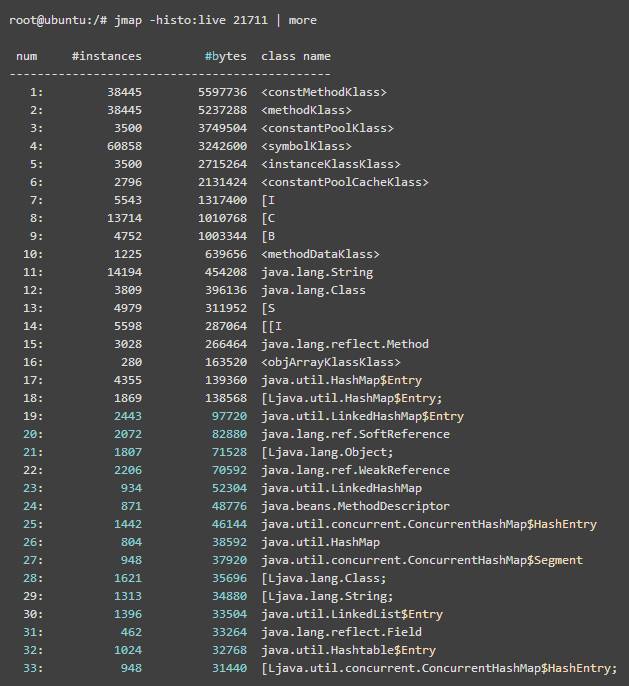
Task: Select the <symbolKlass> class name
Action: [306, 146]
